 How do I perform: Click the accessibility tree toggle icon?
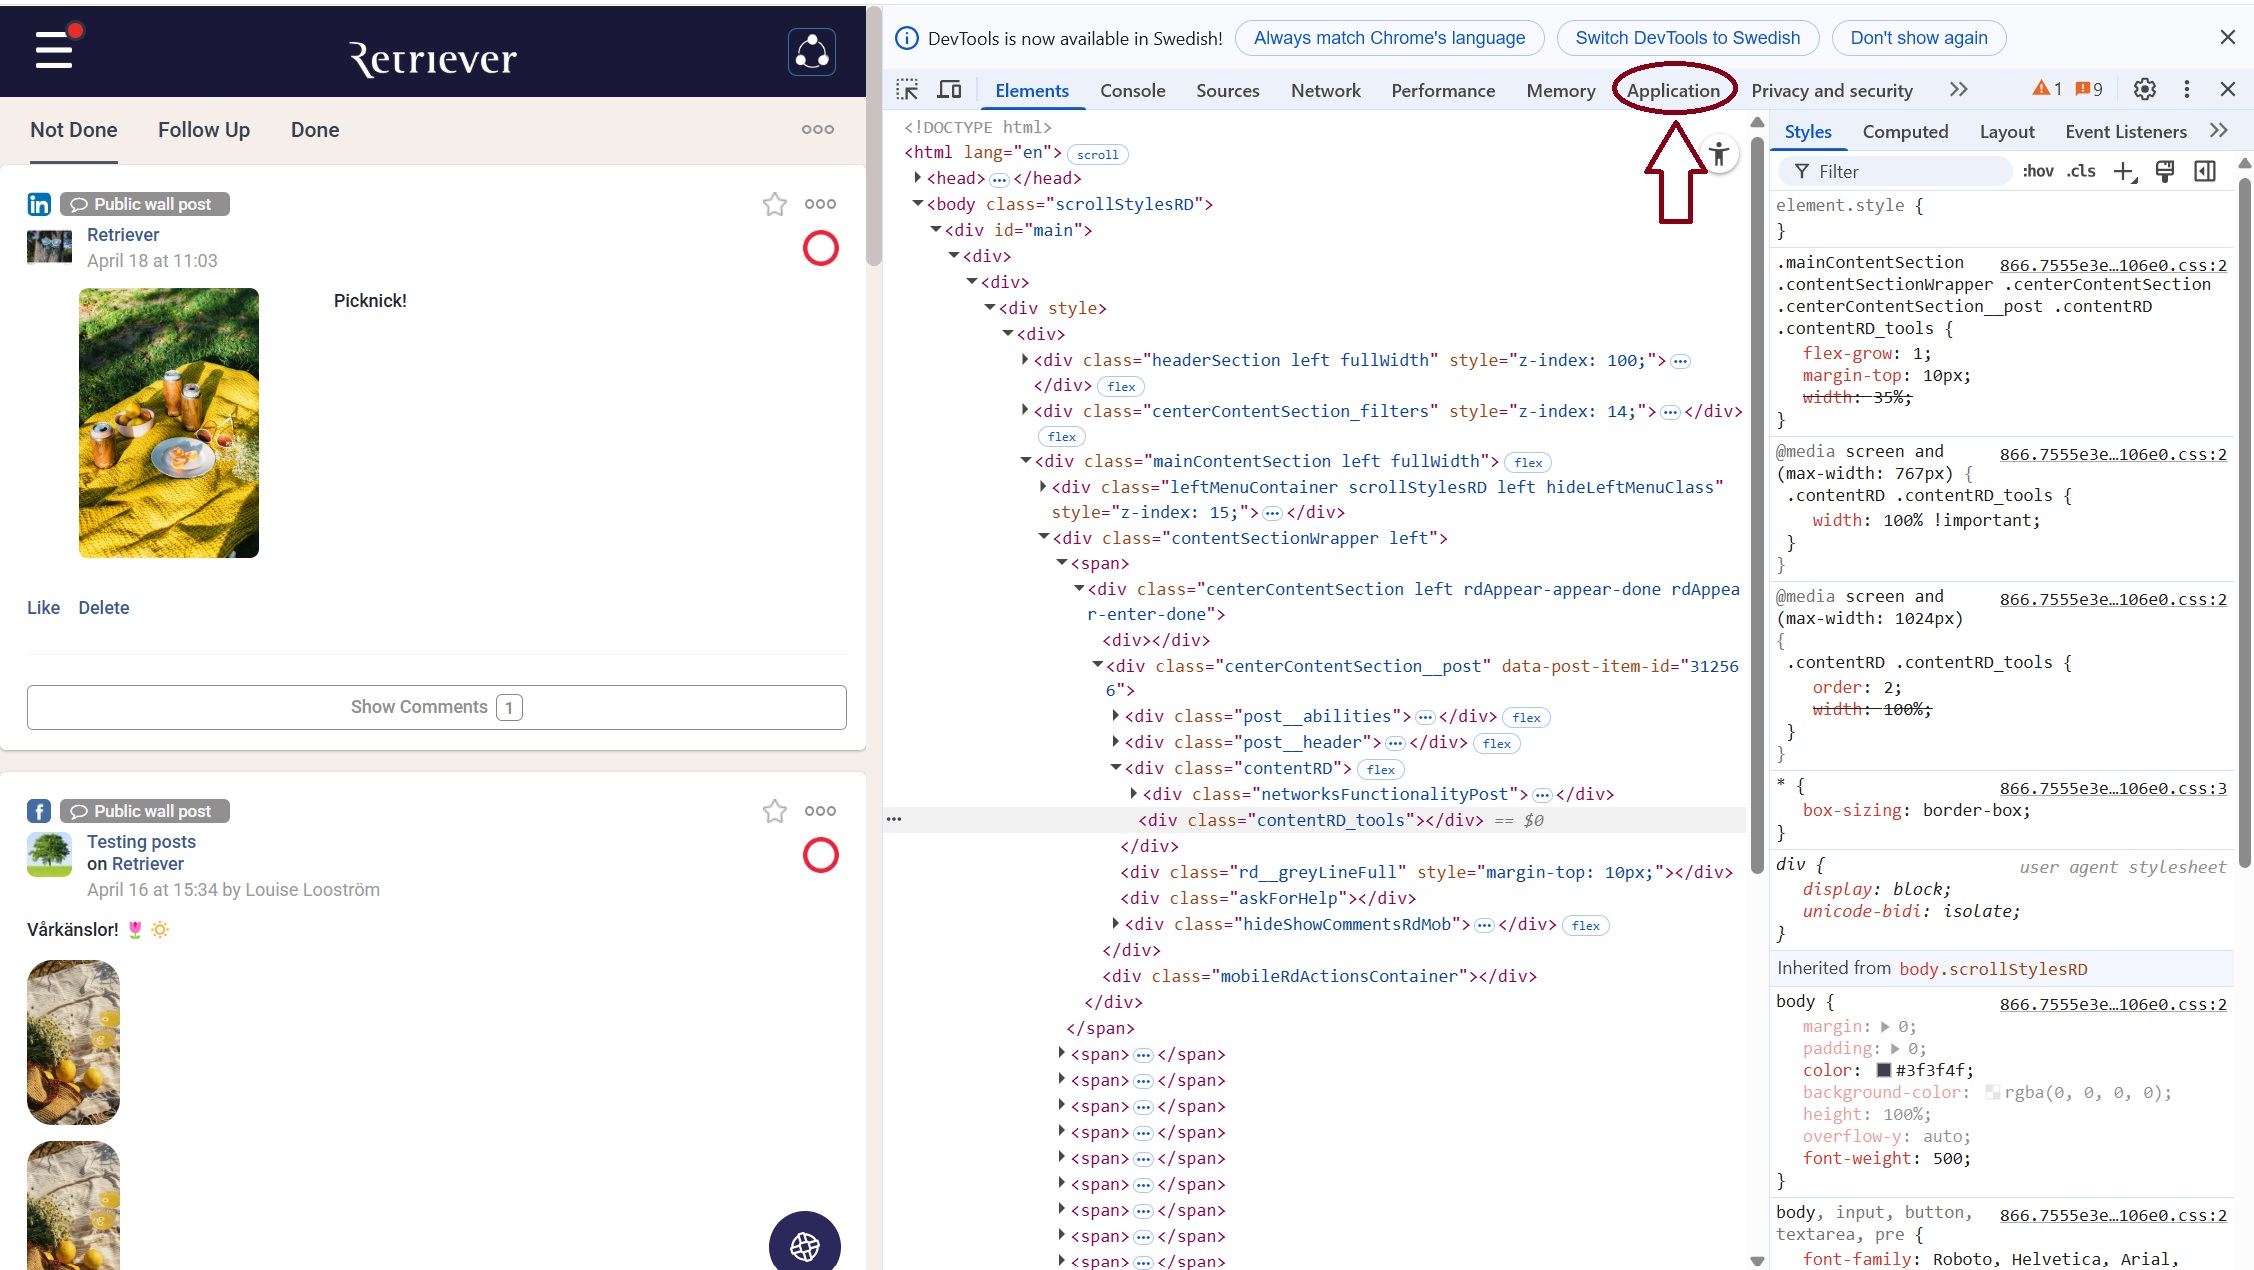coord(1718,154)
